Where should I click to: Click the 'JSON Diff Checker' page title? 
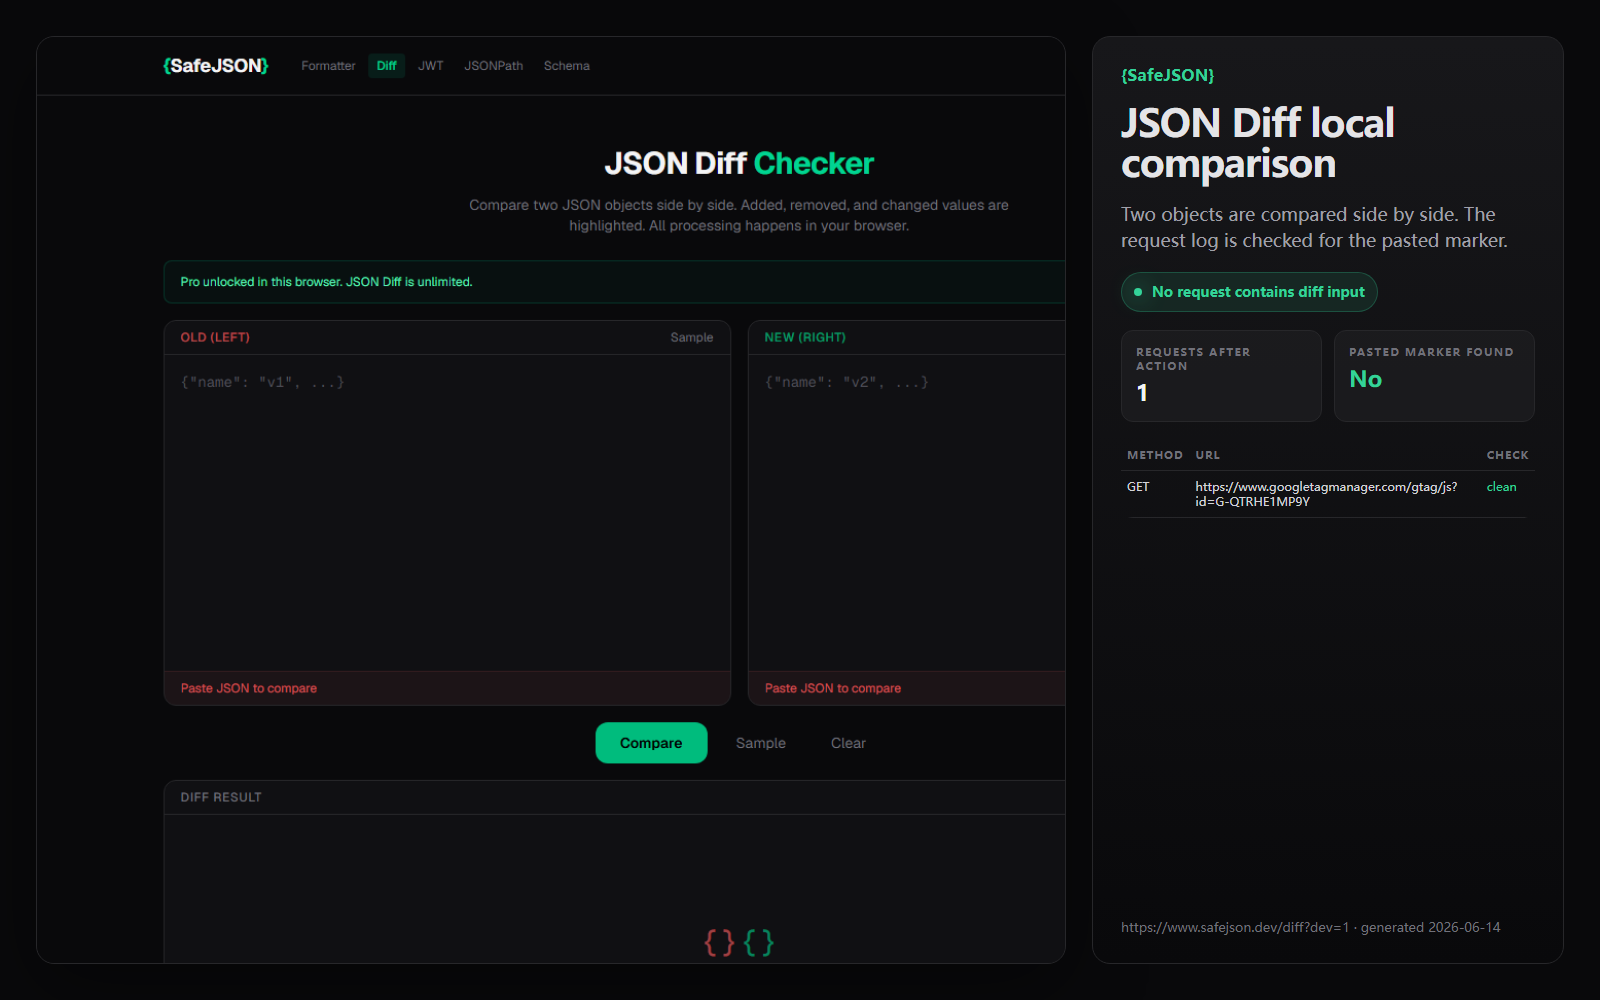coord(739,163)
